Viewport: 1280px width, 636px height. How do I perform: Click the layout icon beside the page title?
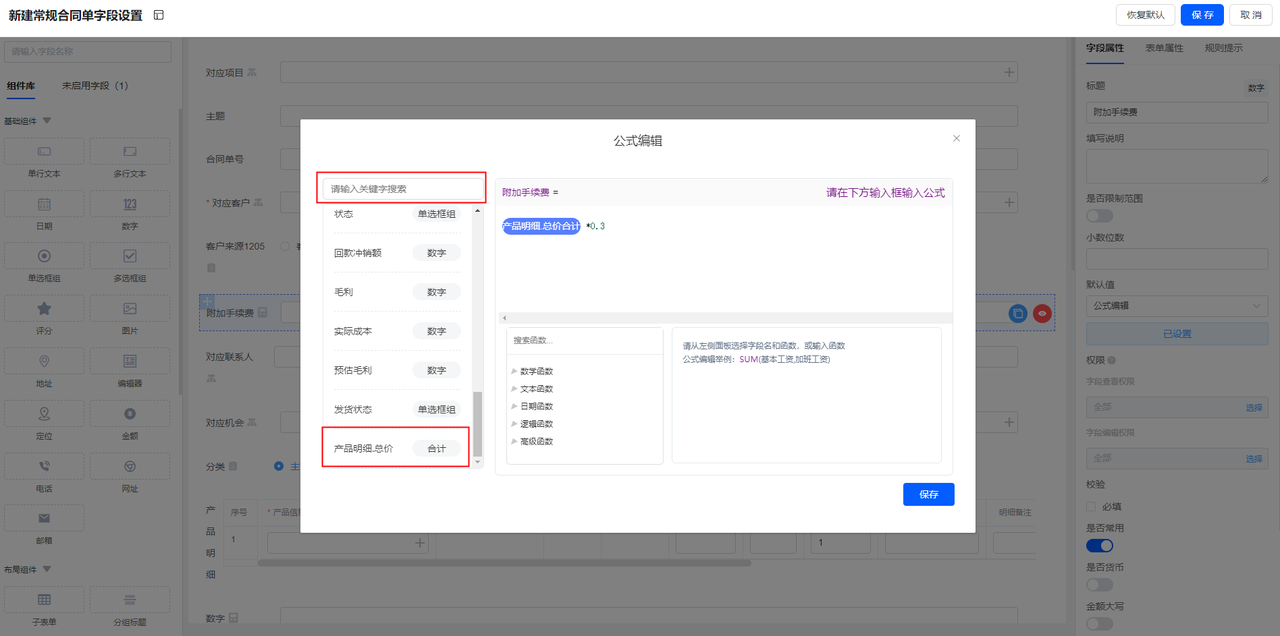pyautogui.click(x=159, y=15)
